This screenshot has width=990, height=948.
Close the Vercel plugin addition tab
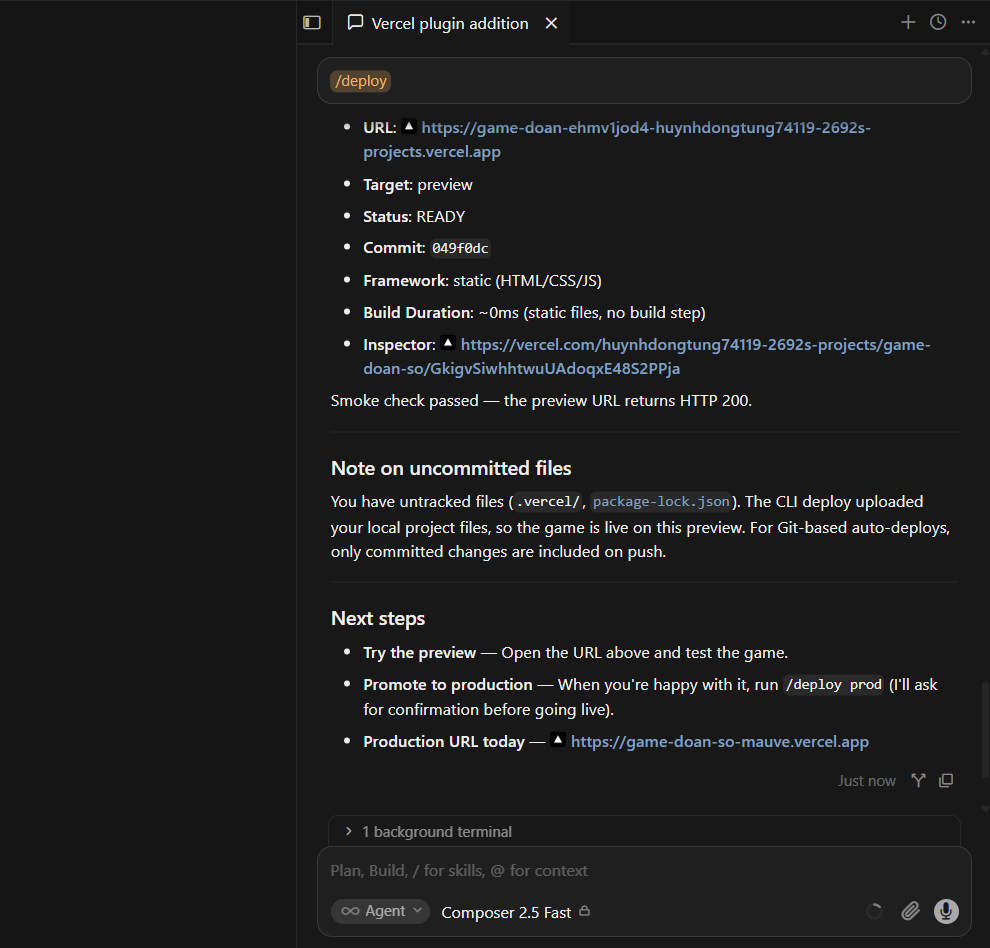point(551,23)
